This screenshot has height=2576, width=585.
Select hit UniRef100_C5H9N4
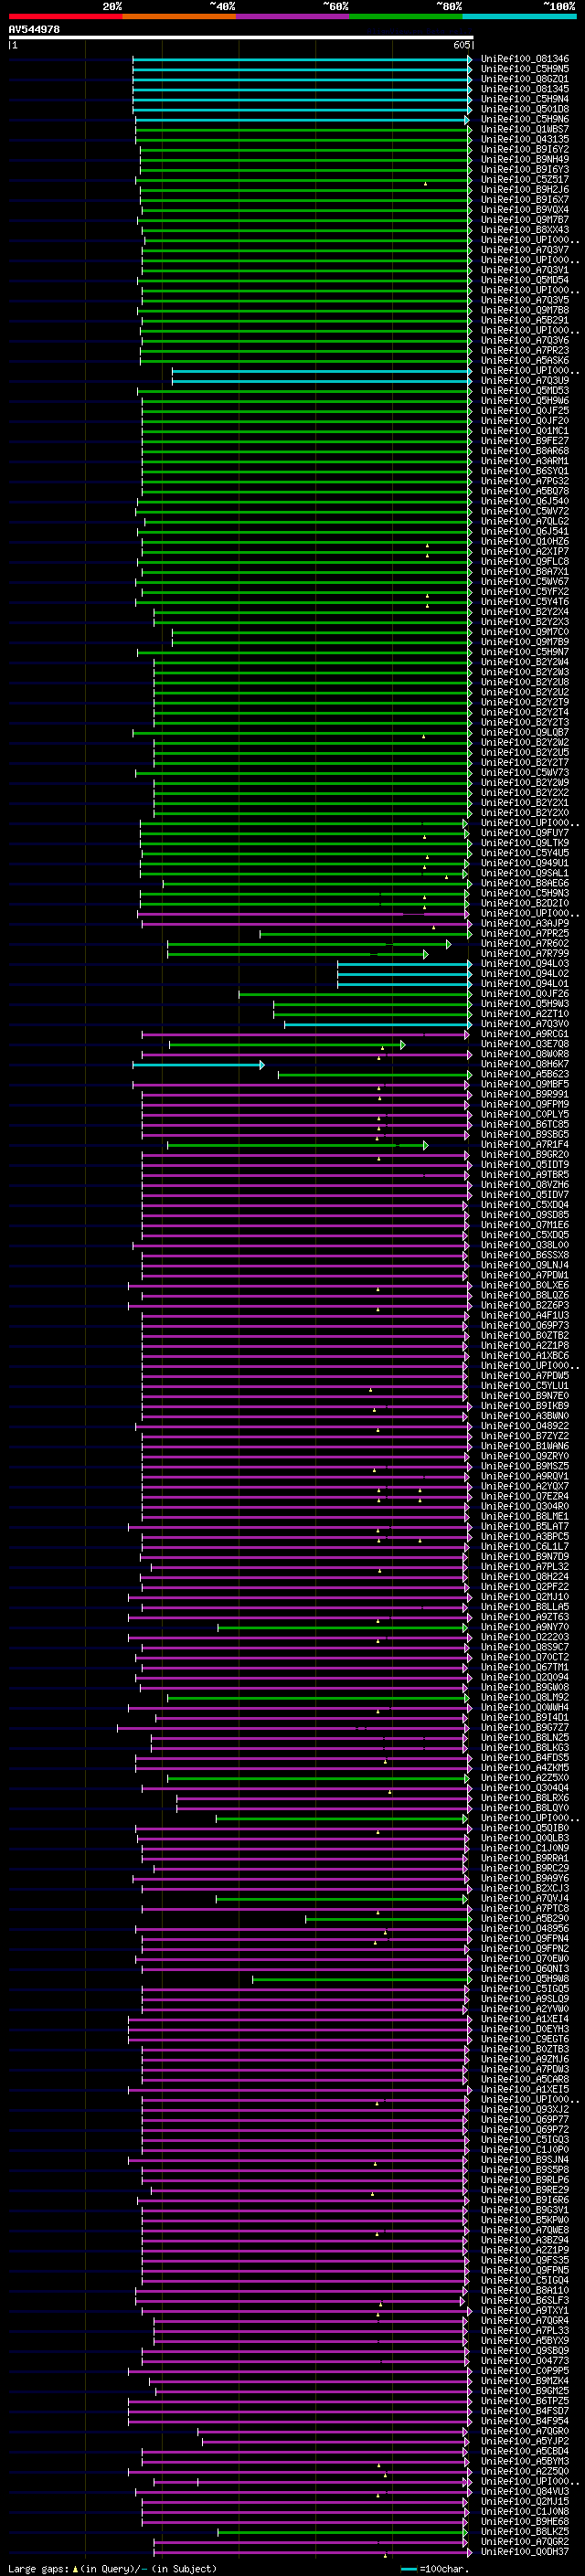(525, 99)
